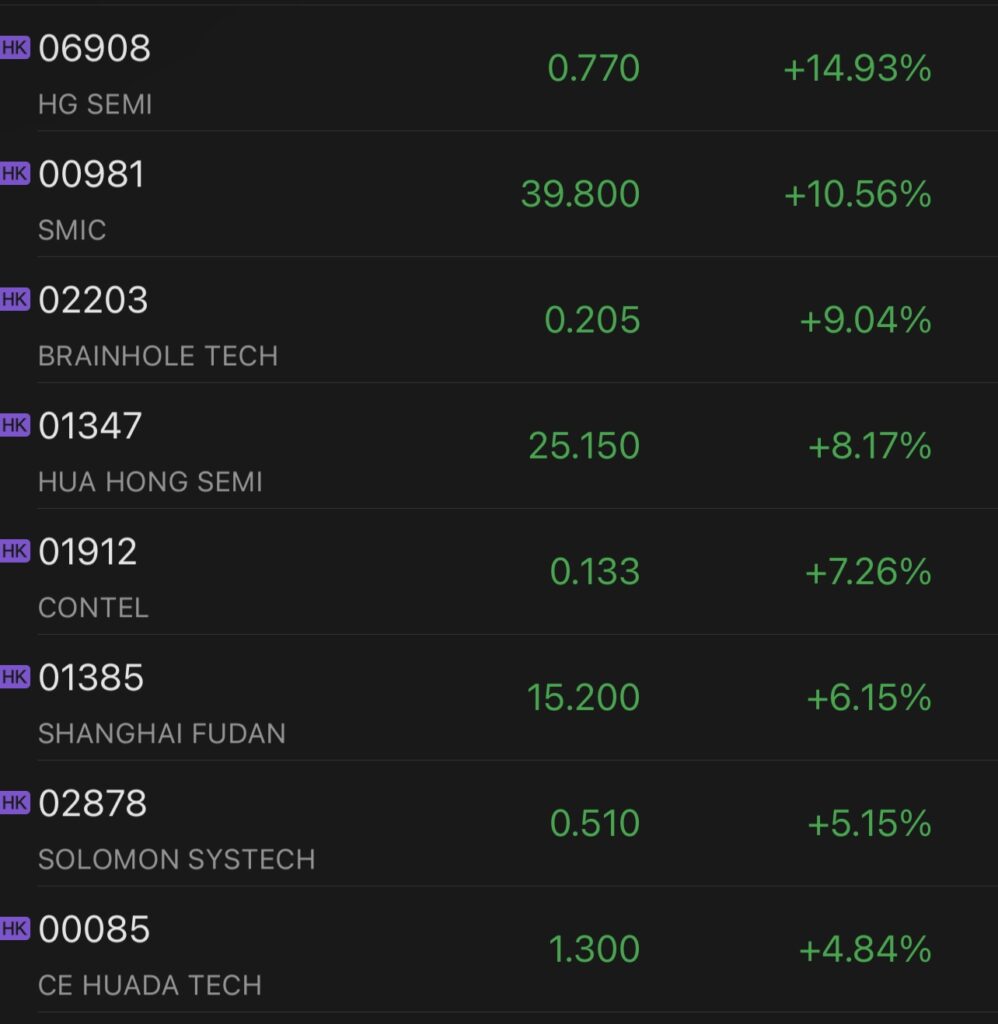This screenshot has height=1024, width=998.
Task: Click the +14.93% change value
Action: [x=857, y=69]
